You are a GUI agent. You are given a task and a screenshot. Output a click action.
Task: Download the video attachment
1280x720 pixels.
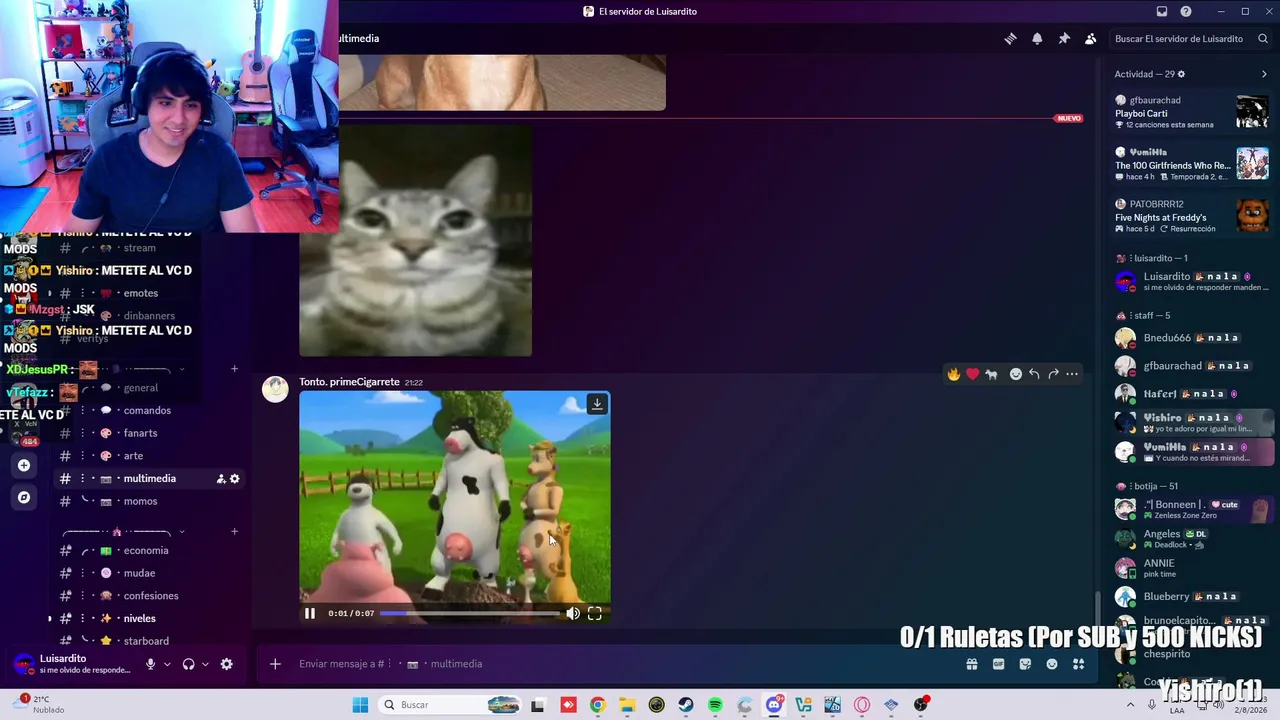click(597, 404)
